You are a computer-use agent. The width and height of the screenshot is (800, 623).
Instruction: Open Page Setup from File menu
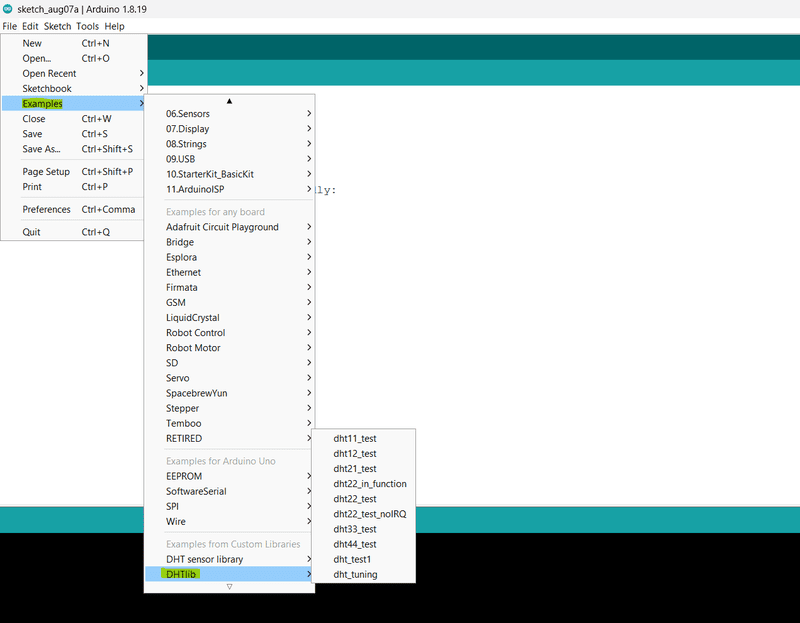pos(73,171)
